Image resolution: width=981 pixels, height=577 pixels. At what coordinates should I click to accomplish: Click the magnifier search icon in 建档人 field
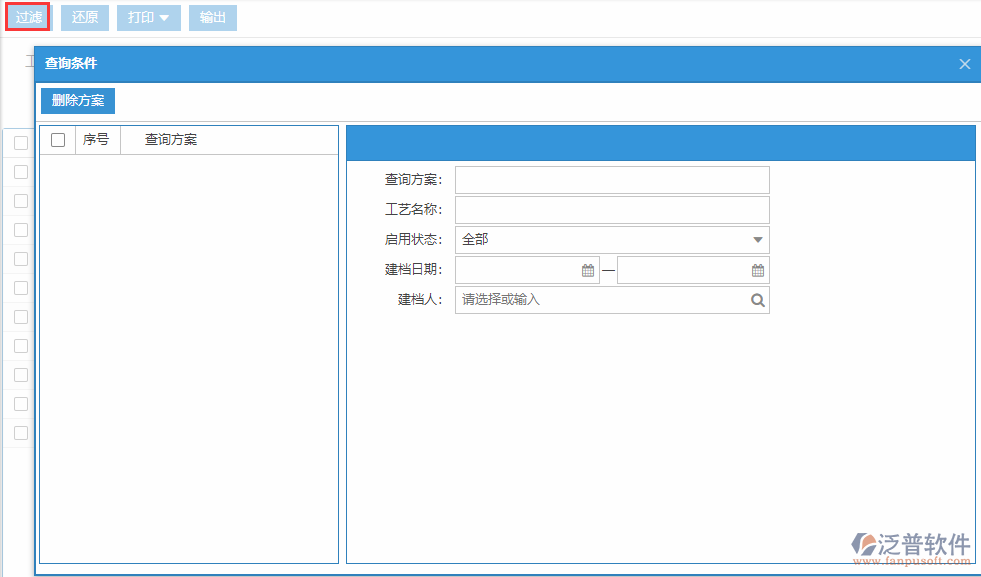[757, 300]
